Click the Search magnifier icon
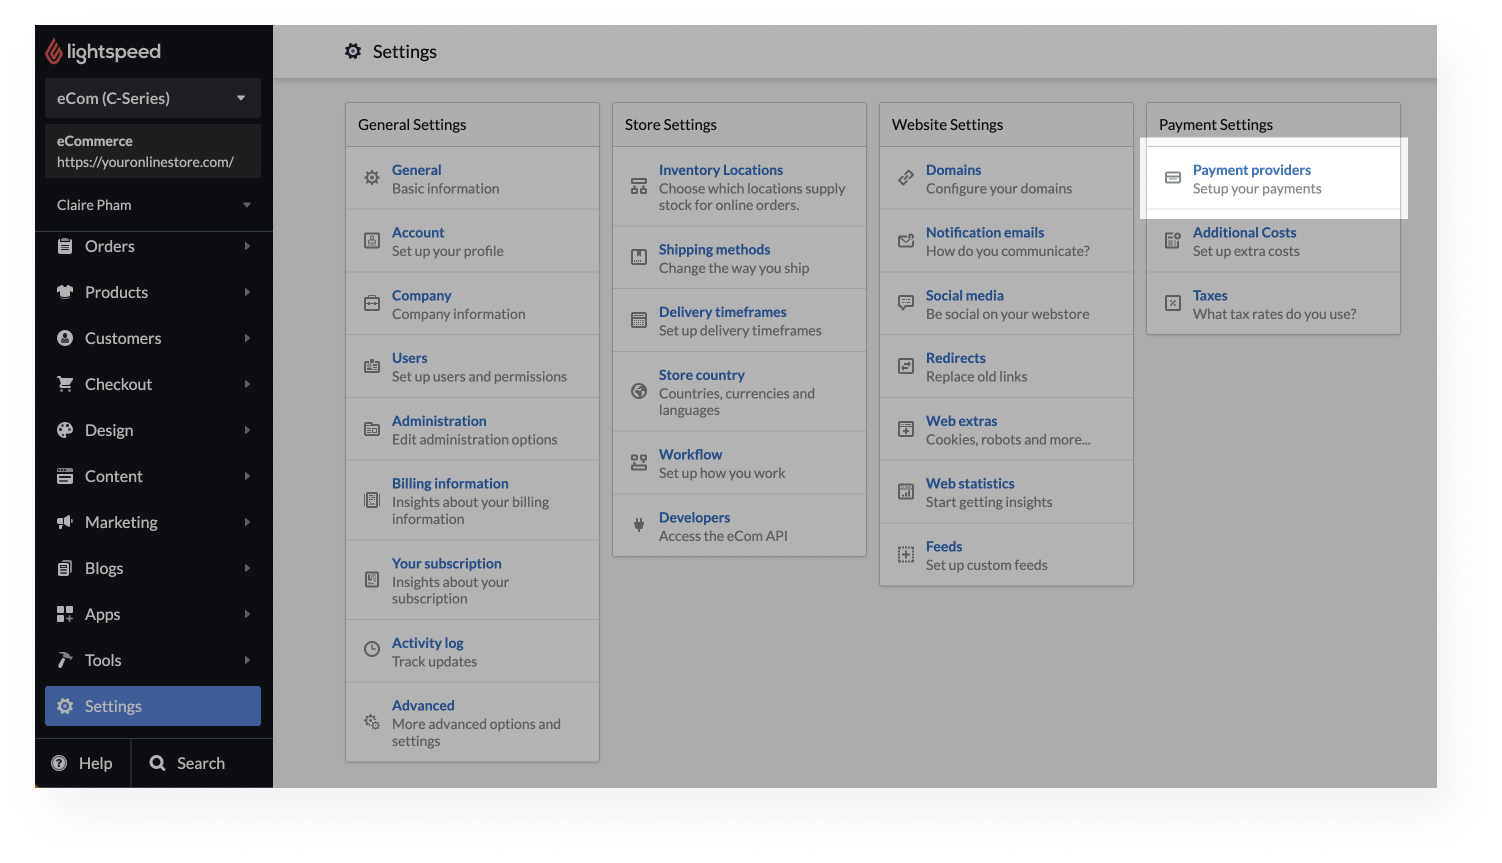The height and width of the screenshot is (863, 1502). (x=157, y=763)
